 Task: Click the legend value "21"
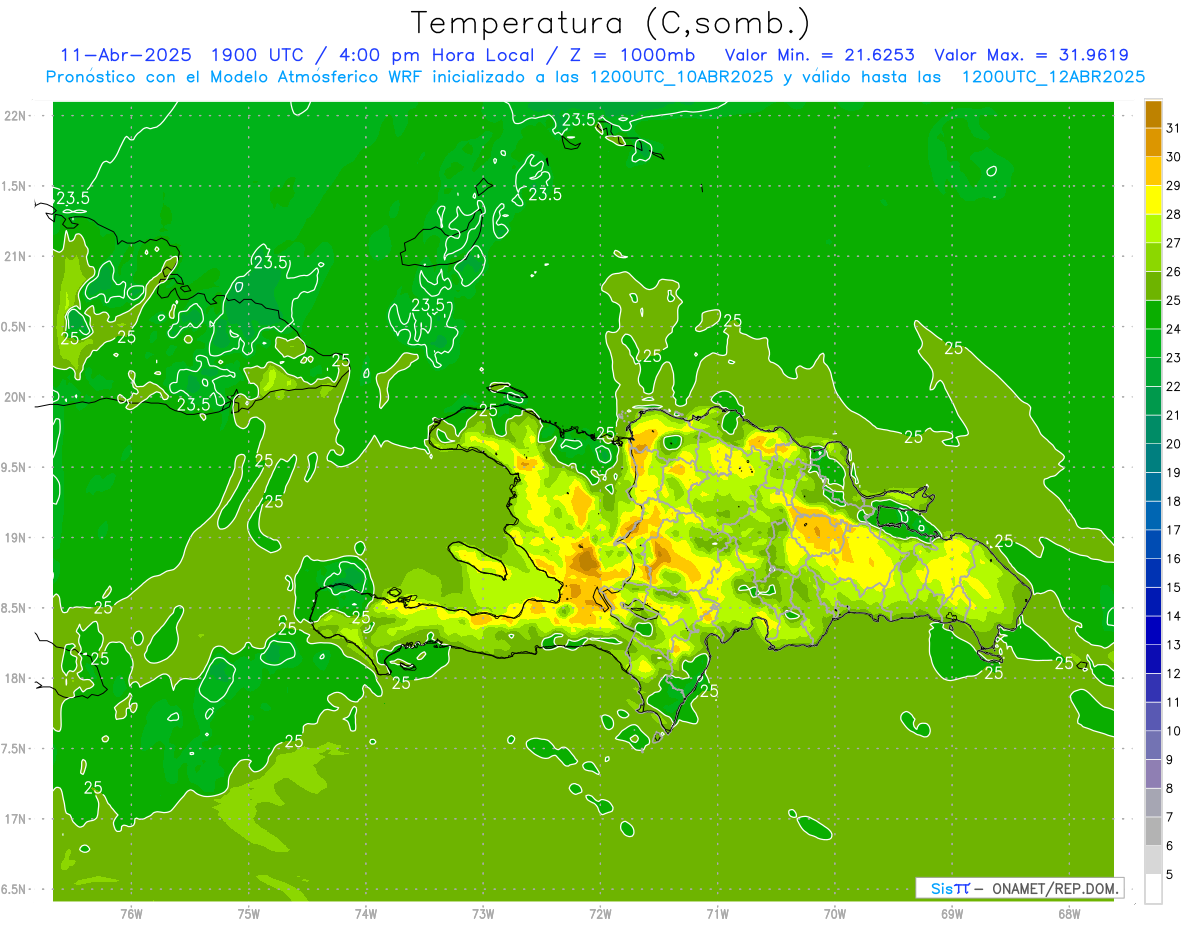(x=1173, y=415)
